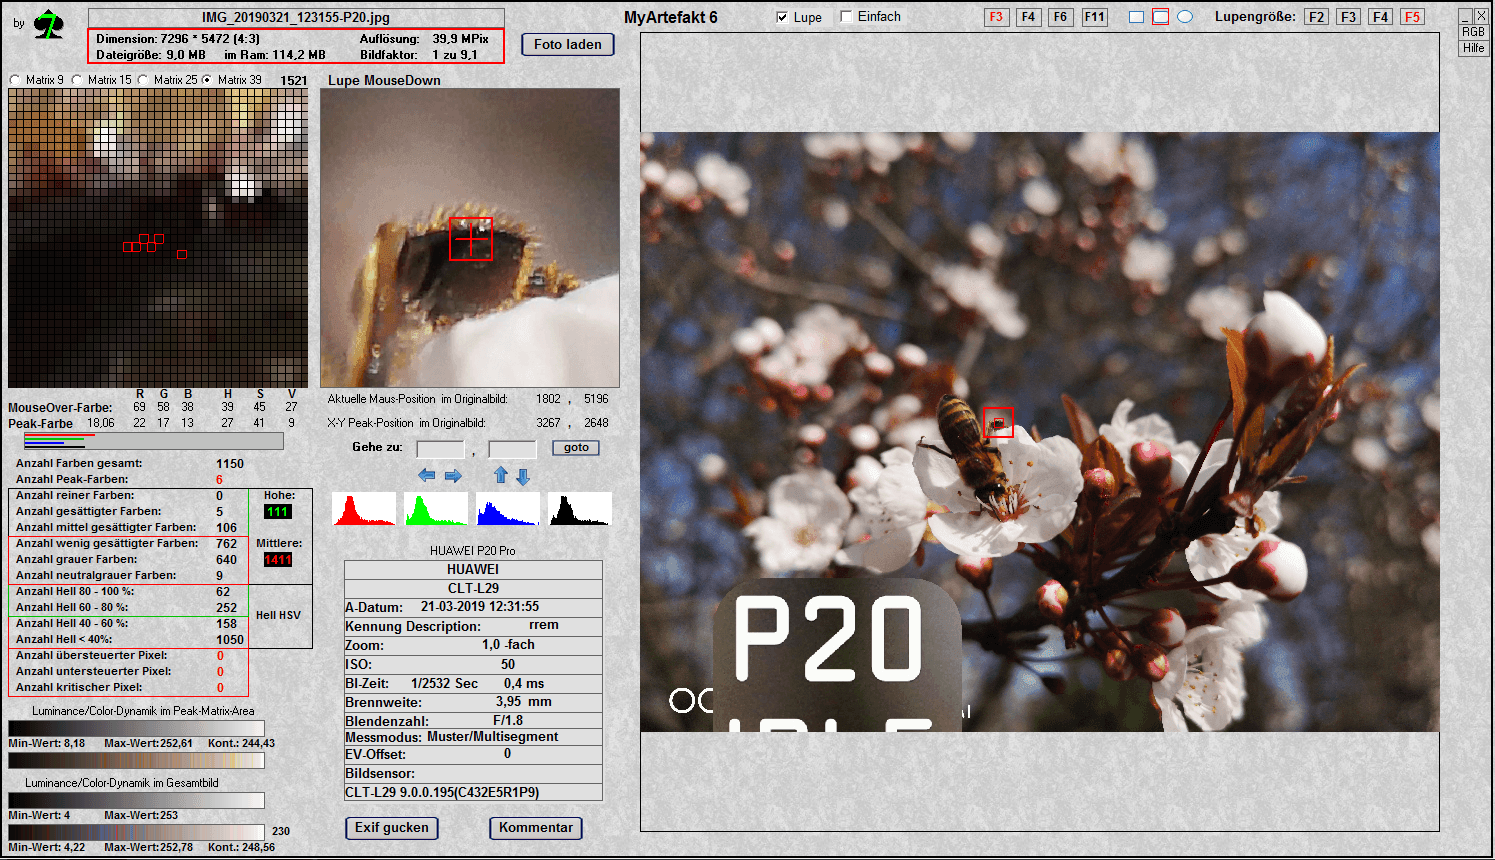Image resolution: width=1495 pixels, height=860 pixels.
Task: Click the Messmodus Muster/Multisegment row
Action: [x=473, y=737]
